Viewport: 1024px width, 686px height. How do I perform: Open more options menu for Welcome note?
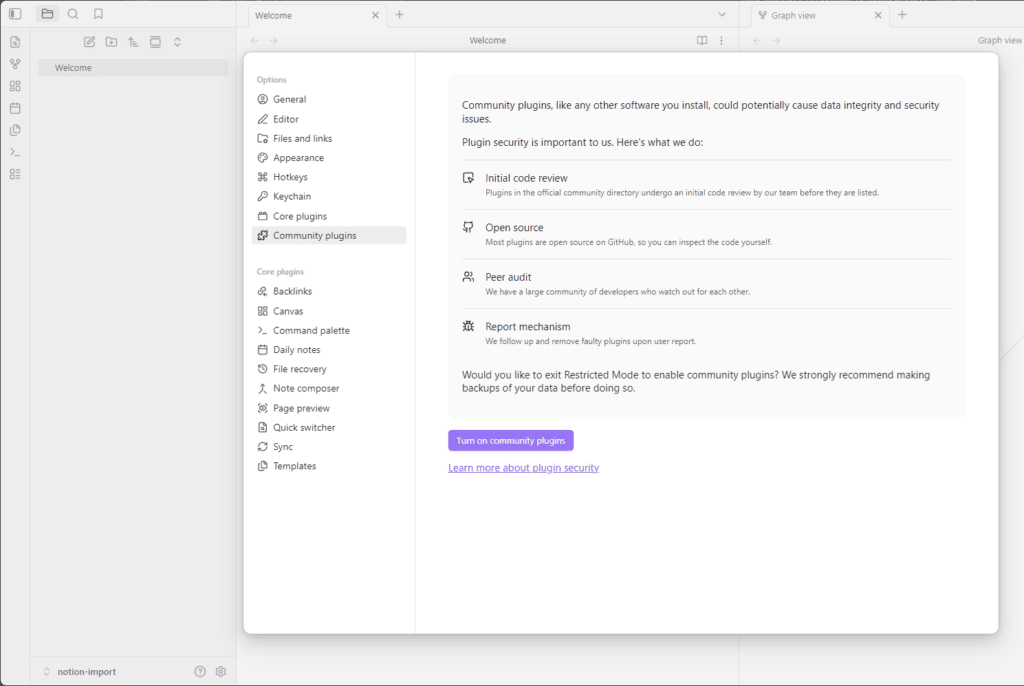click(x=722, y=41)
